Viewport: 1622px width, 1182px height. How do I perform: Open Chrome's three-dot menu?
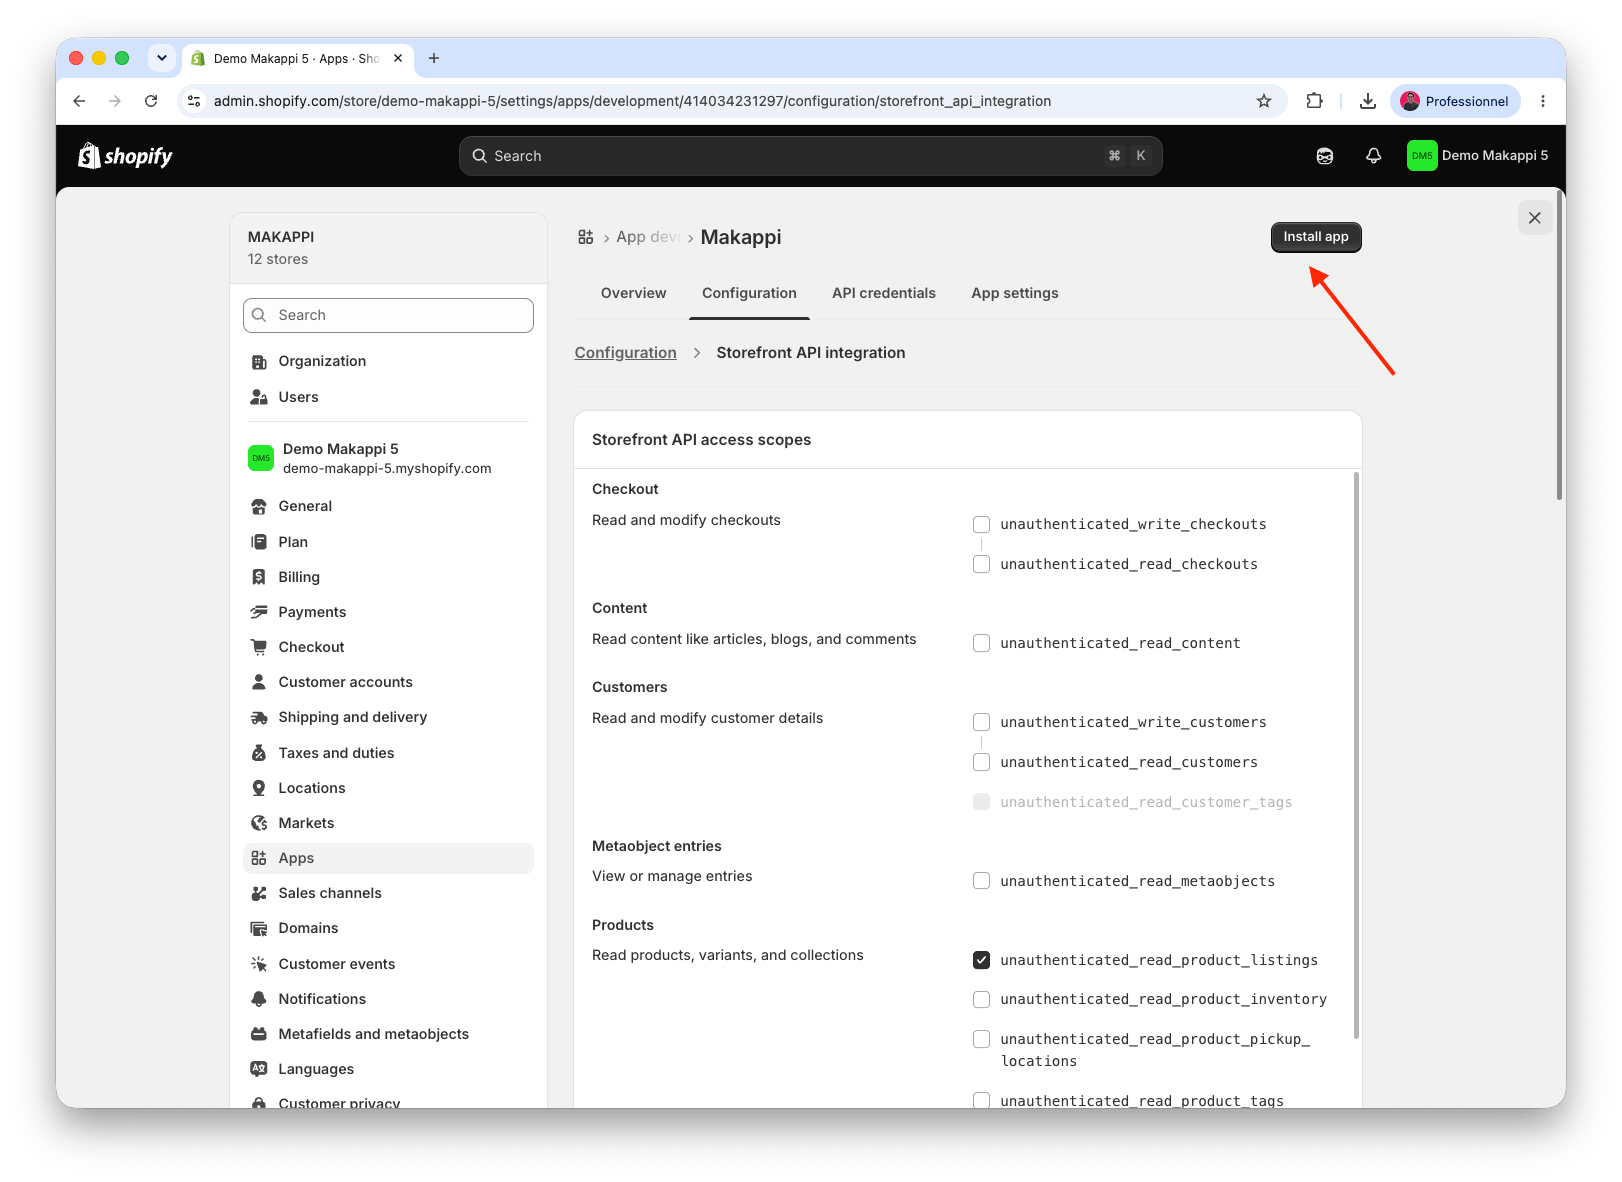point(1543,101)
